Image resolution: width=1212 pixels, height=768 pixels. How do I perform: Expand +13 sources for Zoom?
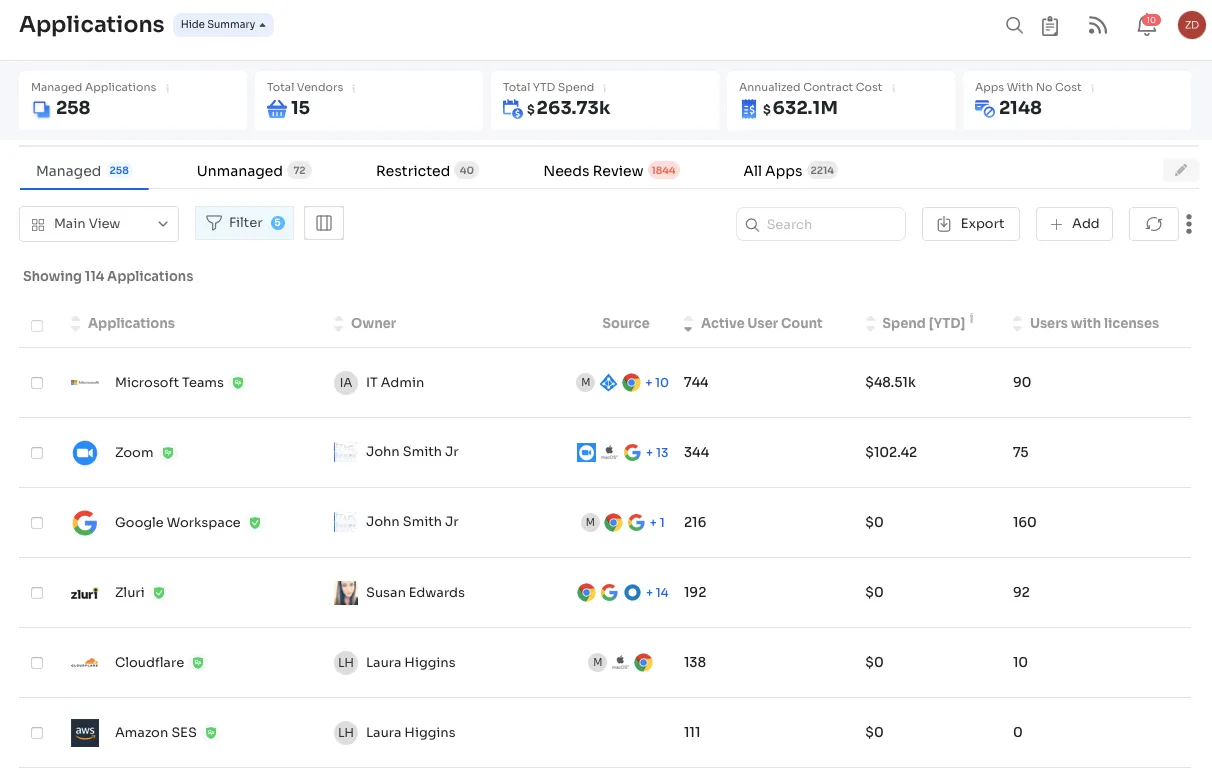click(x=657, y=452)
